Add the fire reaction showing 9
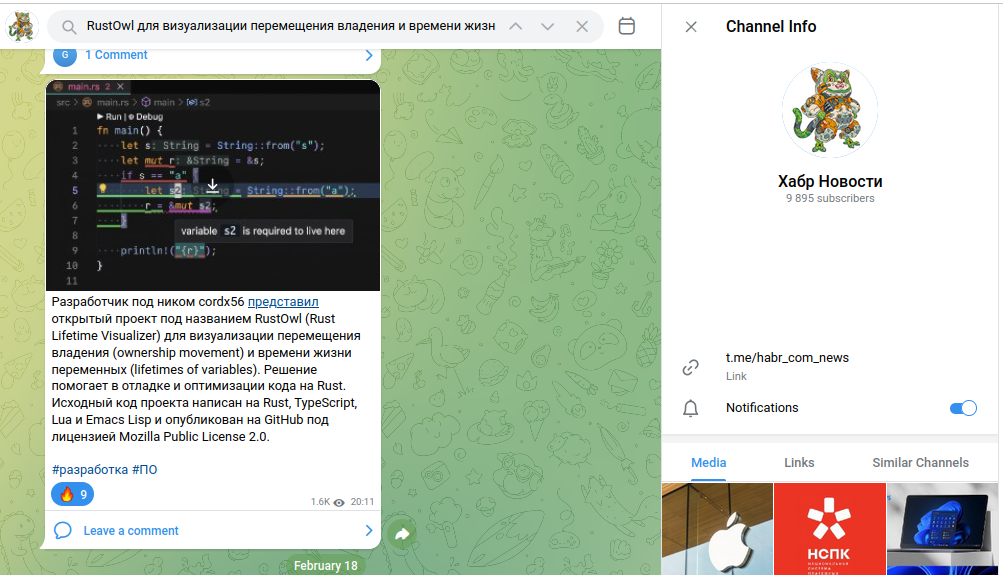Image resolution: width=1003 pixels, height=575 pixels. pos(72,494)
